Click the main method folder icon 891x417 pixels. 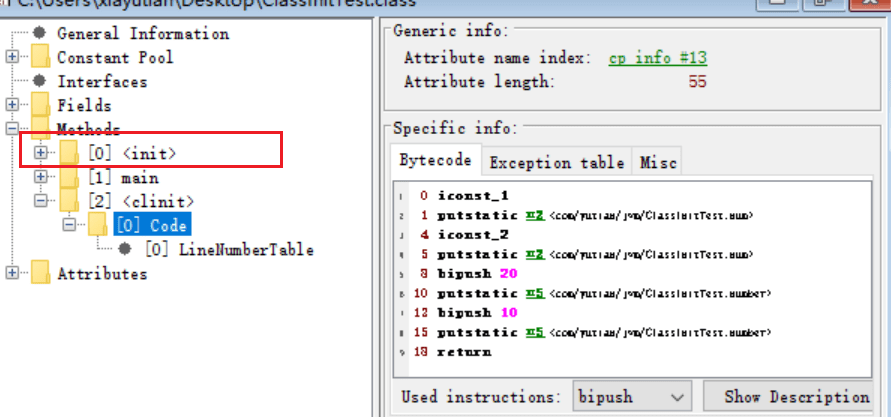69,177
